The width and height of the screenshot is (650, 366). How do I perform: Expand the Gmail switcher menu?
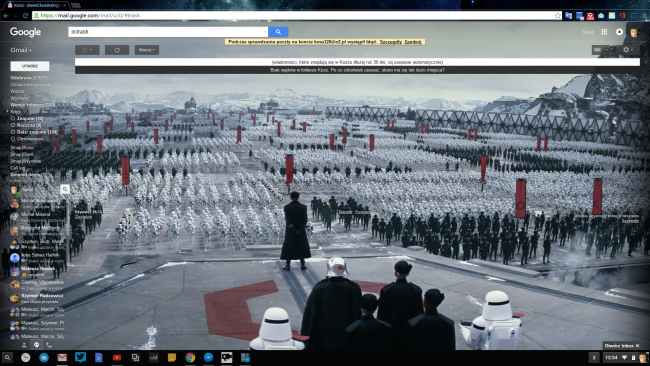pyautogui.click(x=21, y=50)
